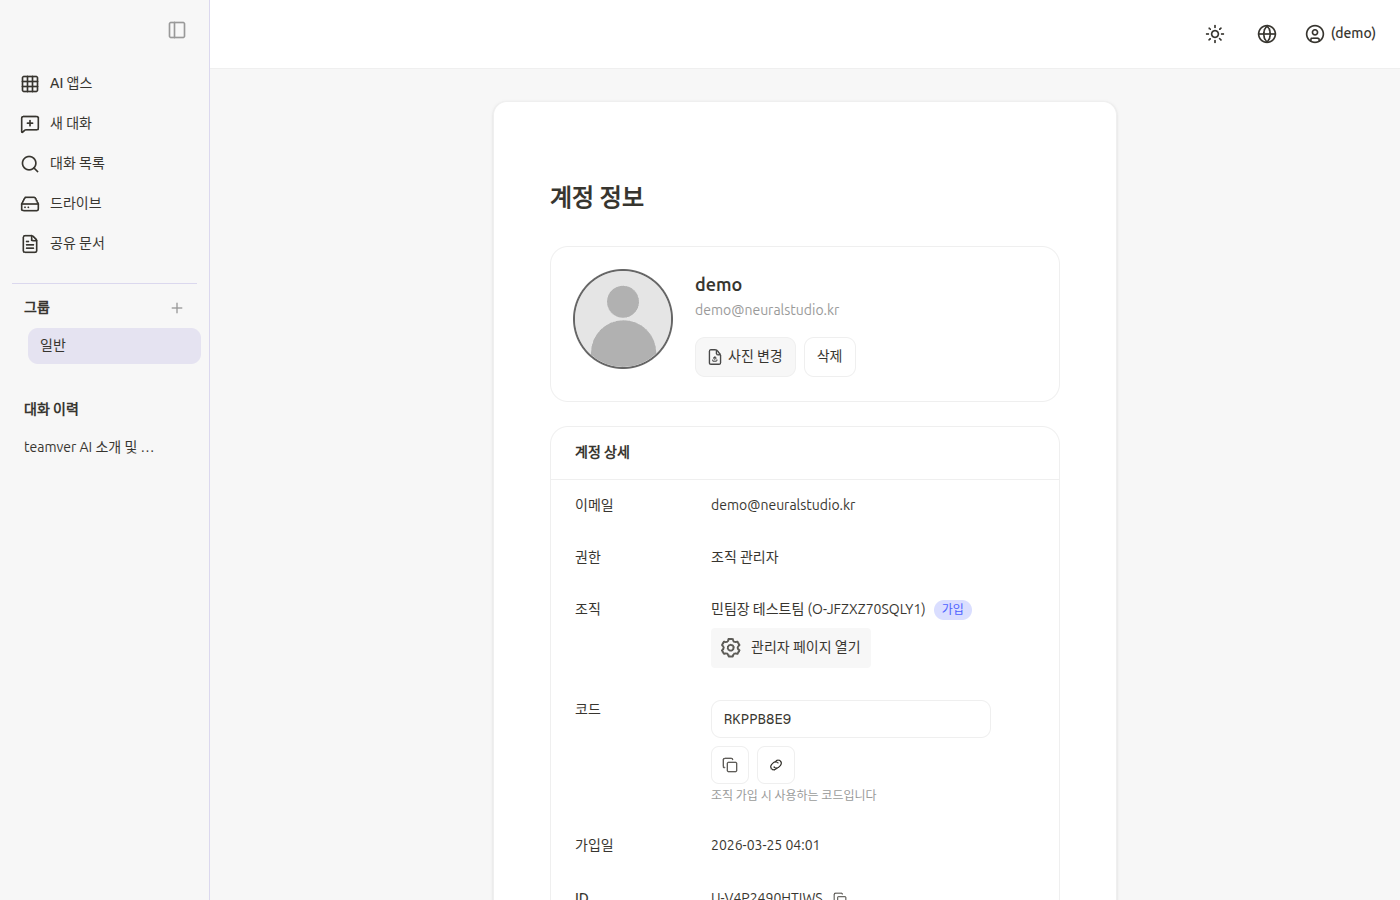Click 삭제 to remove profile photo
This screenshot has height=900, width=1400.
pos(829,357)
